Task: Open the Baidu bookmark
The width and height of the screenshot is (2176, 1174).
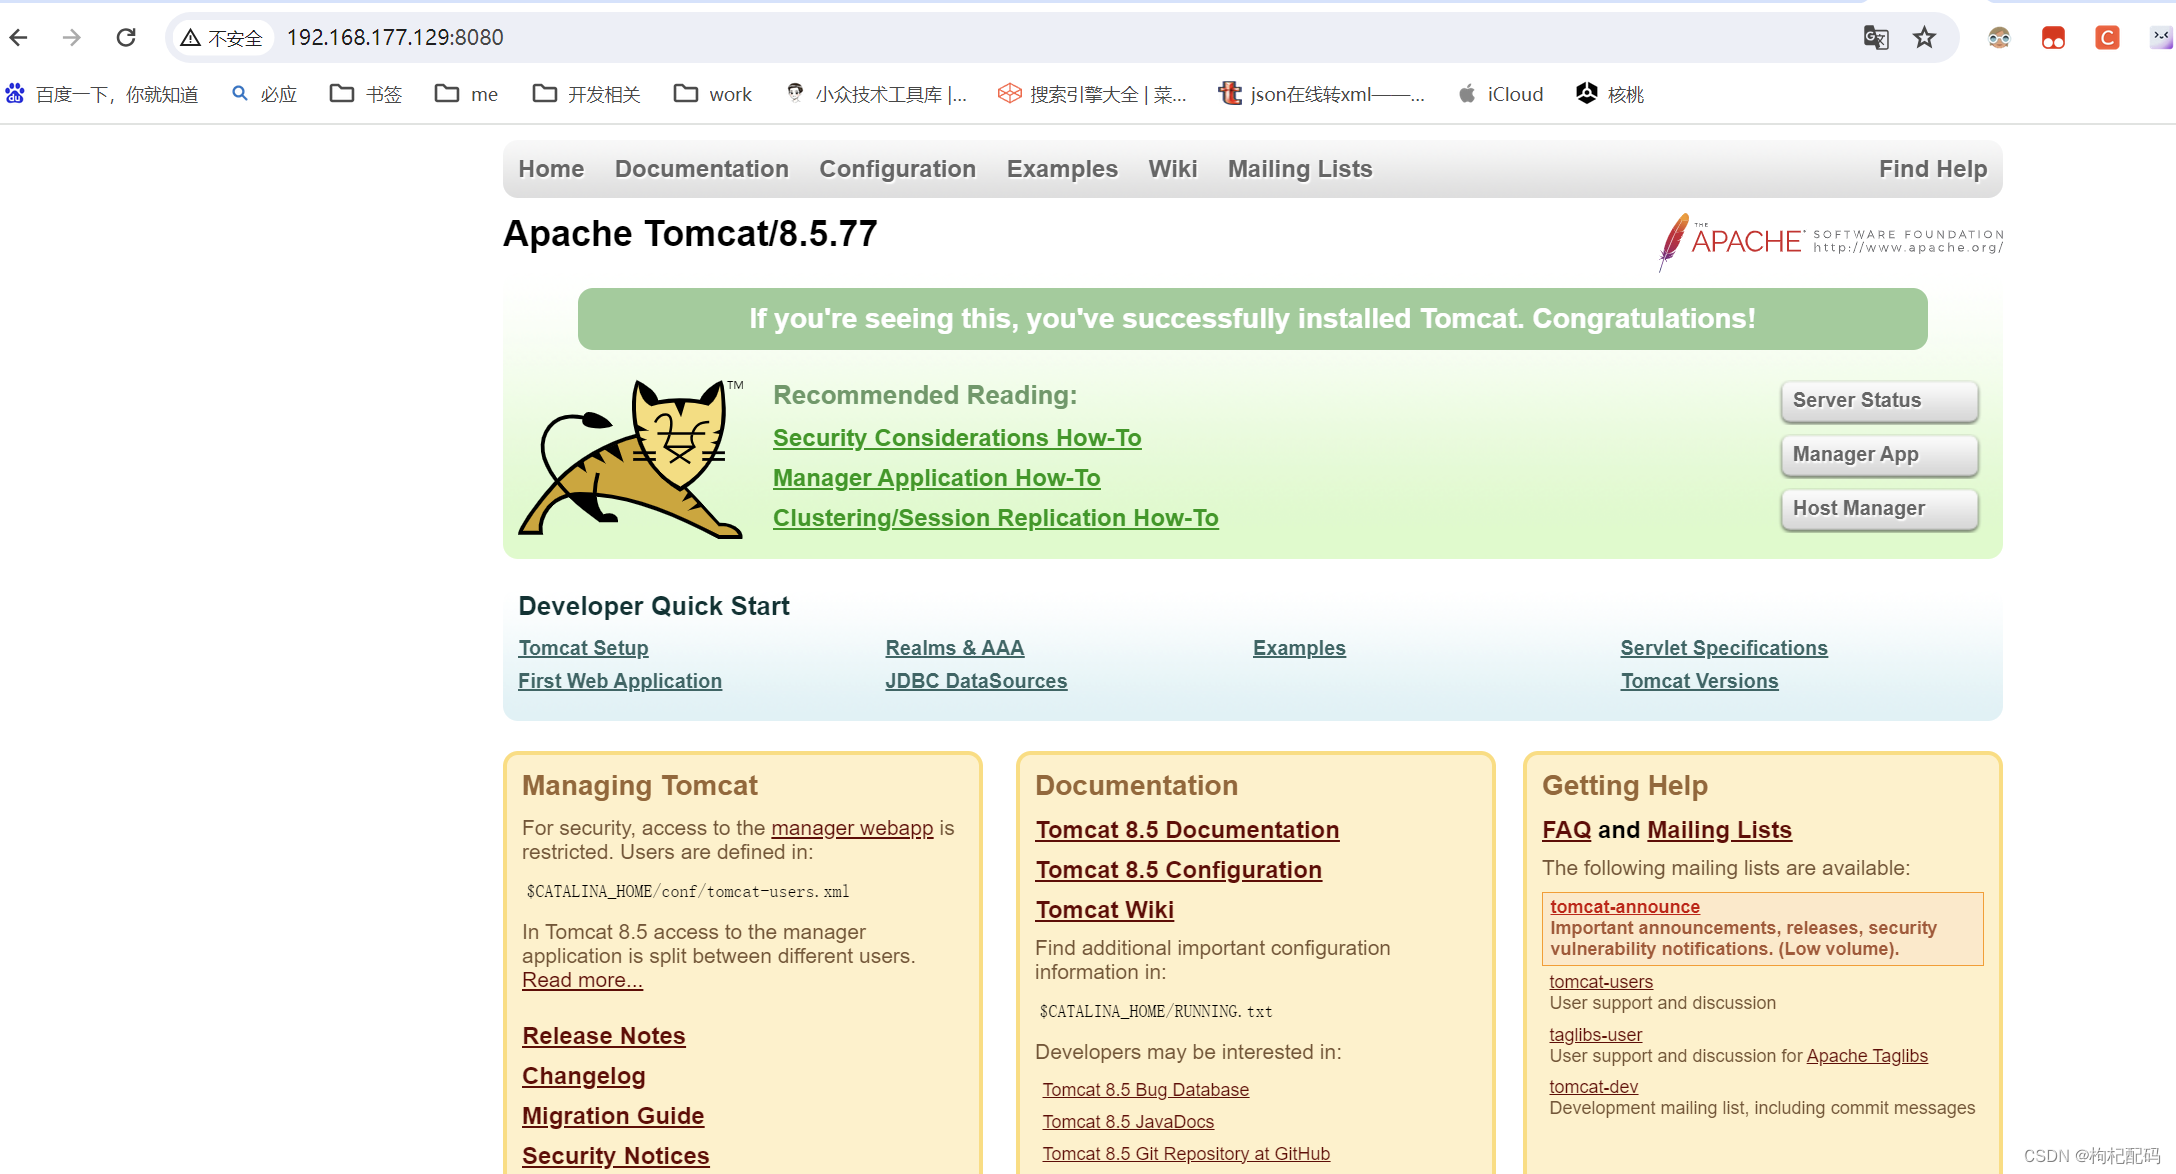Action: click(x=102, y=94)
